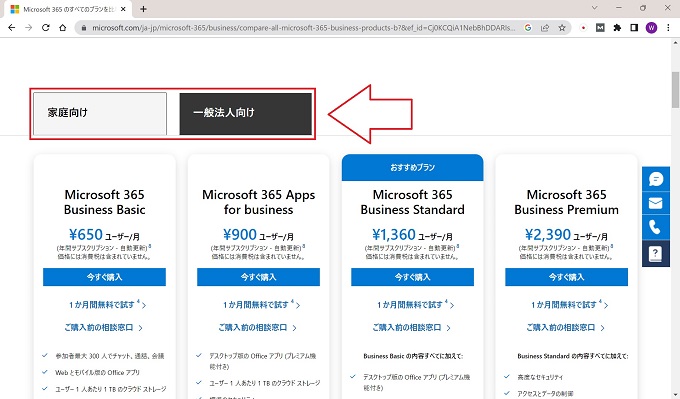Open pre-purchase consultation for Business Basic
The image size is (680, 399).
[103, 327]
